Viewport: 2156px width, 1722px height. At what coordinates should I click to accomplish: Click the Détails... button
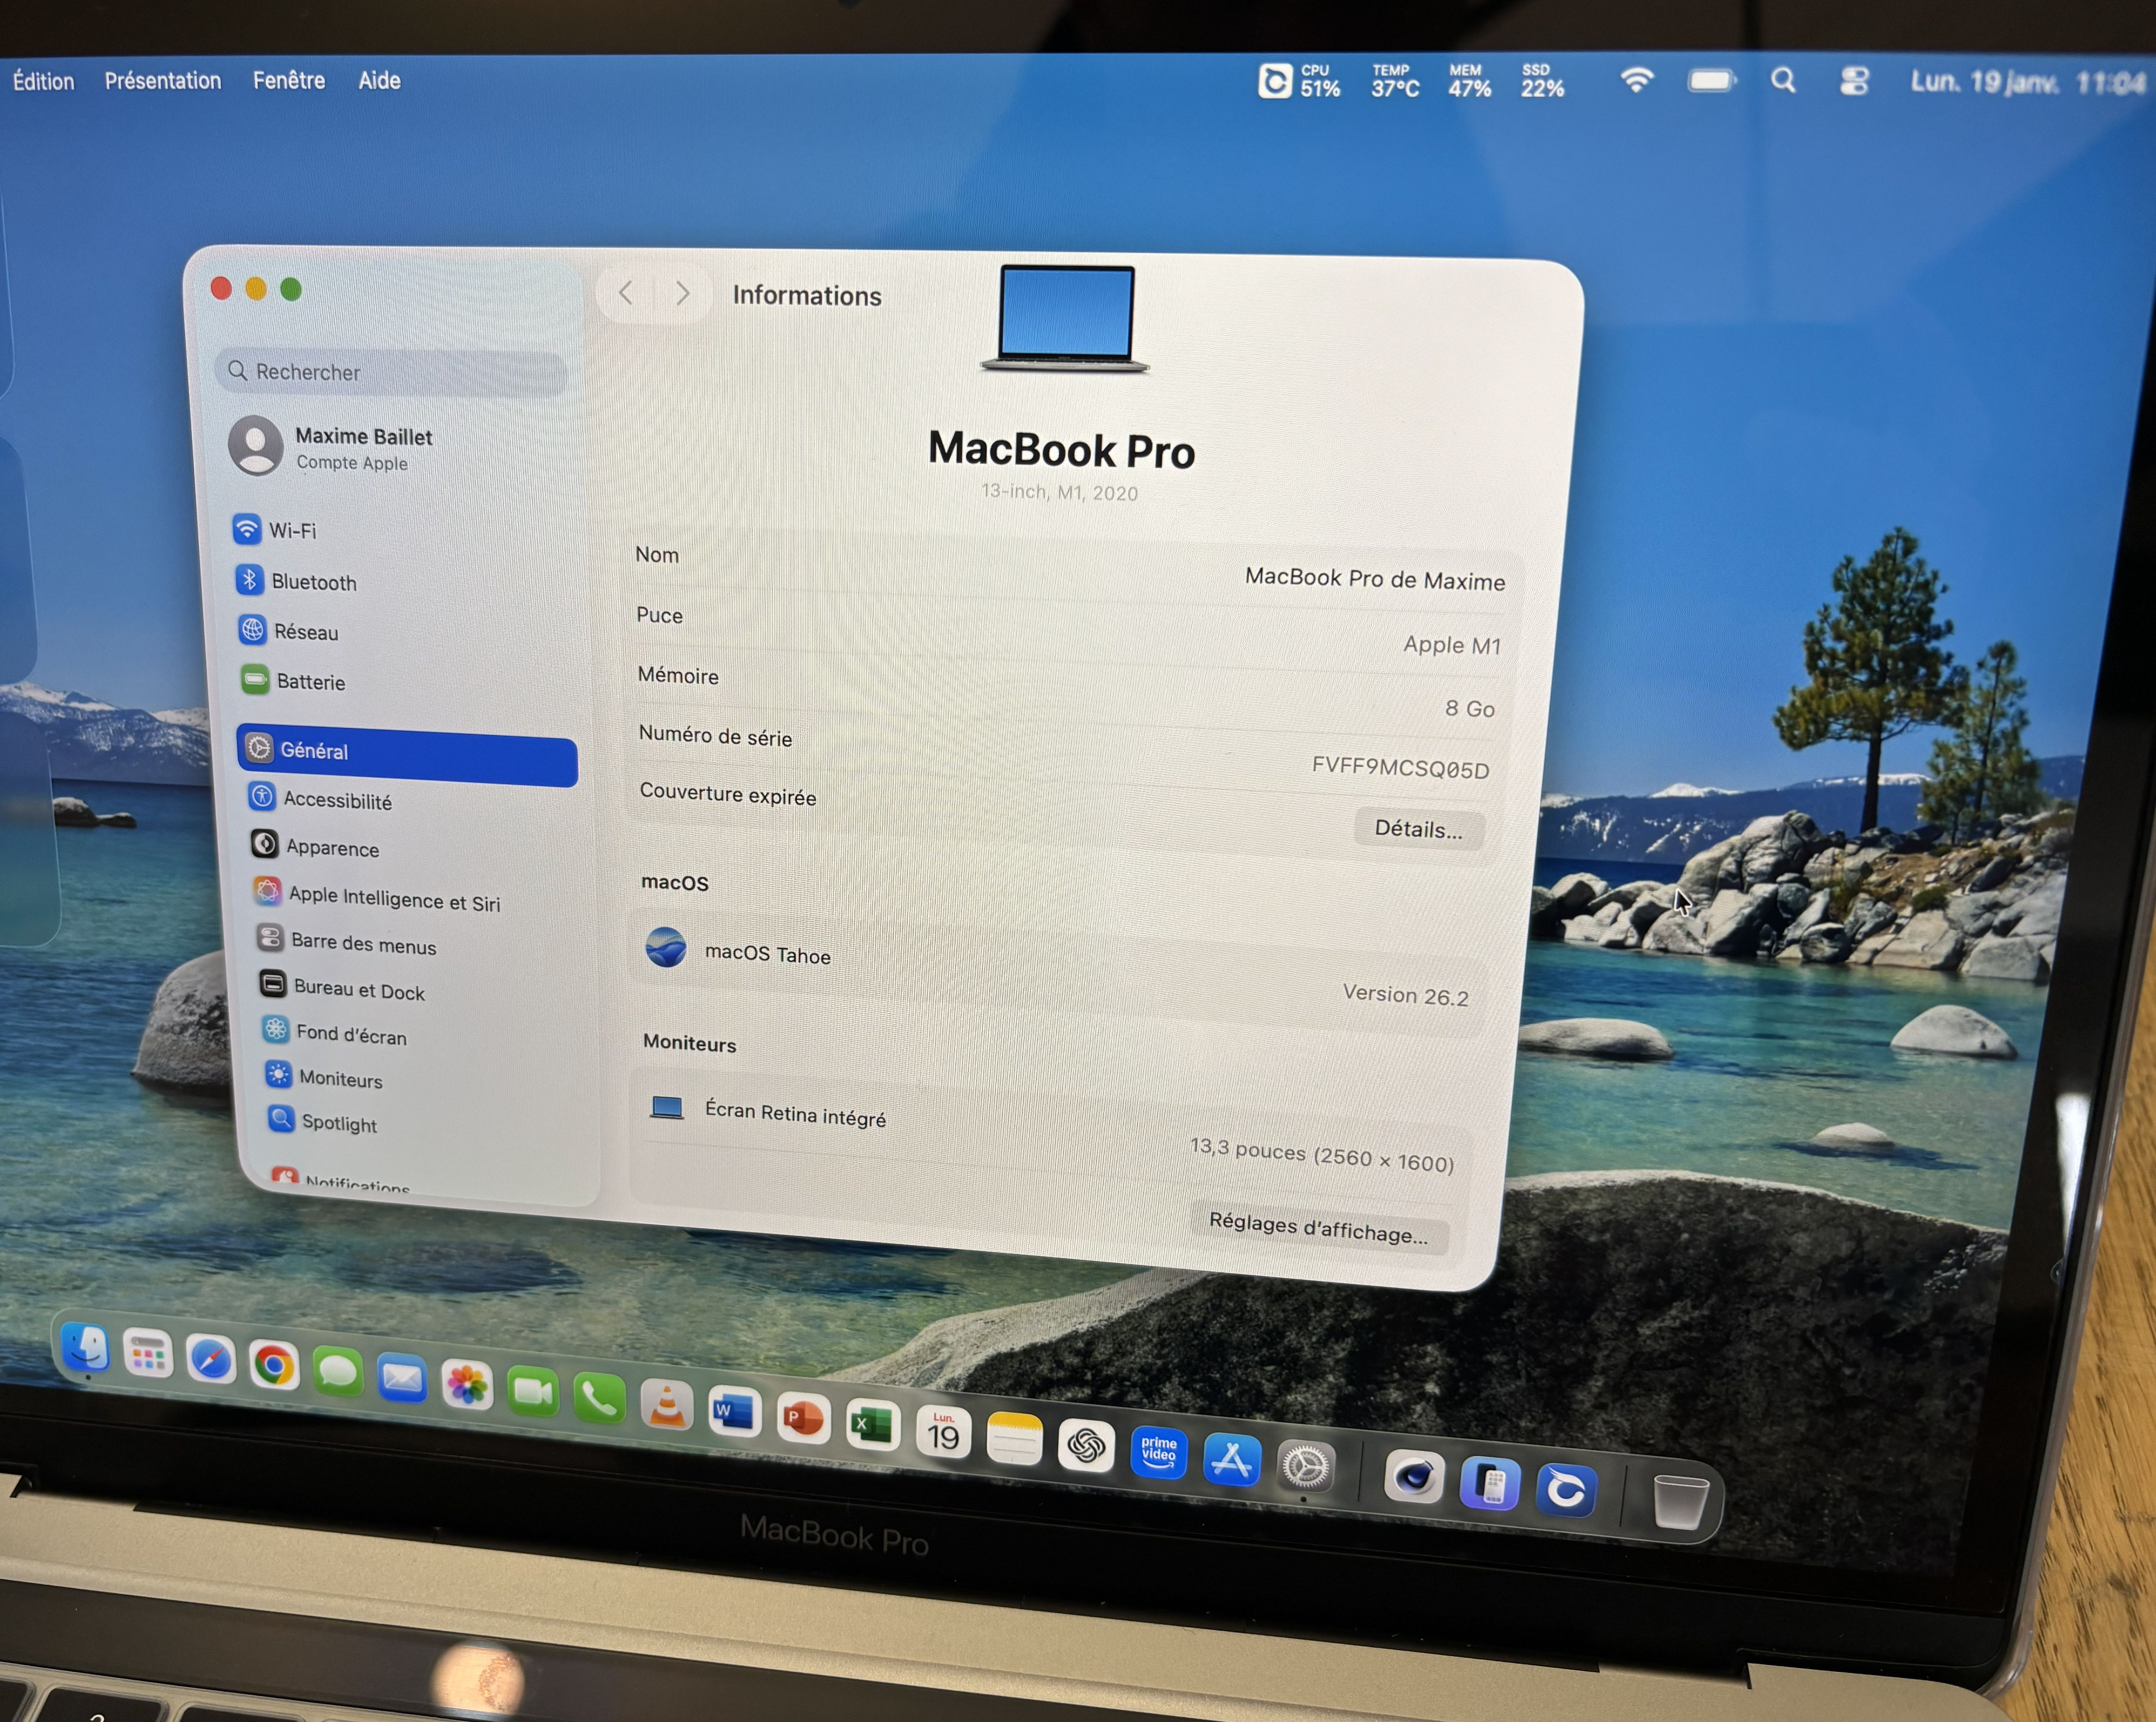click(1417, 829)
